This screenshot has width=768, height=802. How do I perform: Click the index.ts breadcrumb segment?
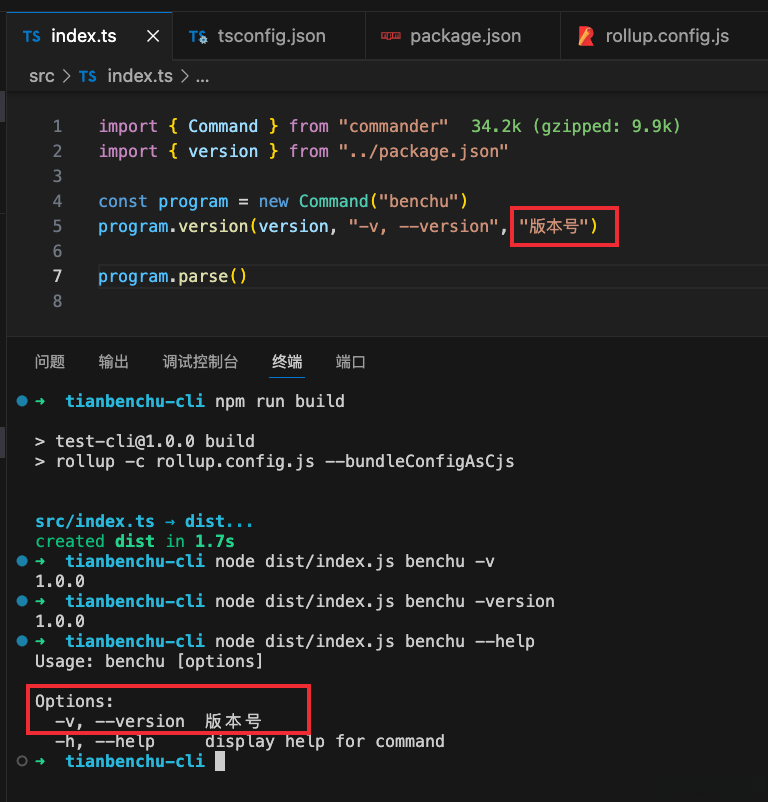140,76
